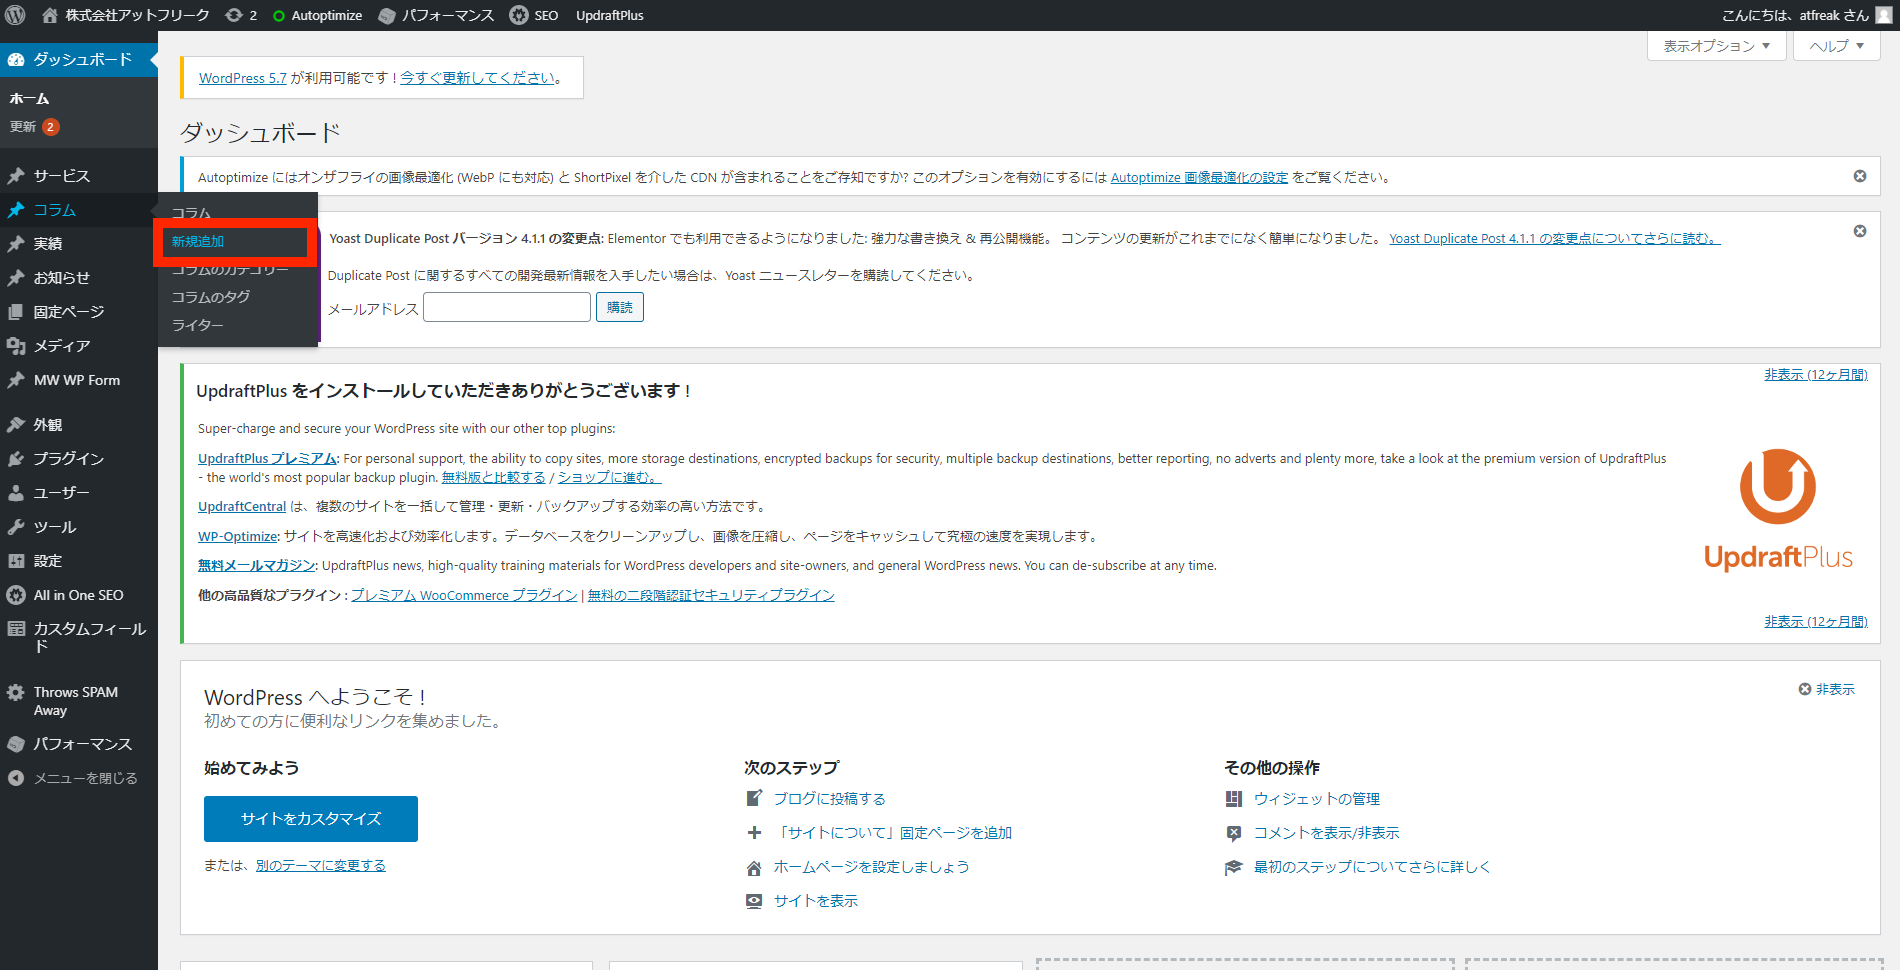This screenshot has height=970, width=1900.
Task: Open the 固定ページ sidebar menu
Action: pyautogui.click(x=79, y=311)
